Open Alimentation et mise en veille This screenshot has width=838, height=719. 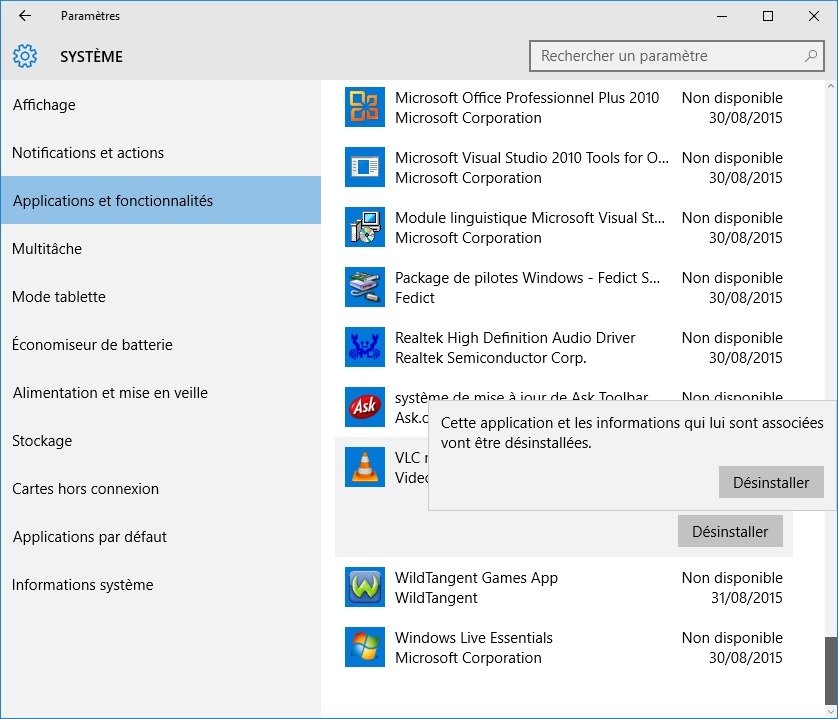click(x=161, y=393)
